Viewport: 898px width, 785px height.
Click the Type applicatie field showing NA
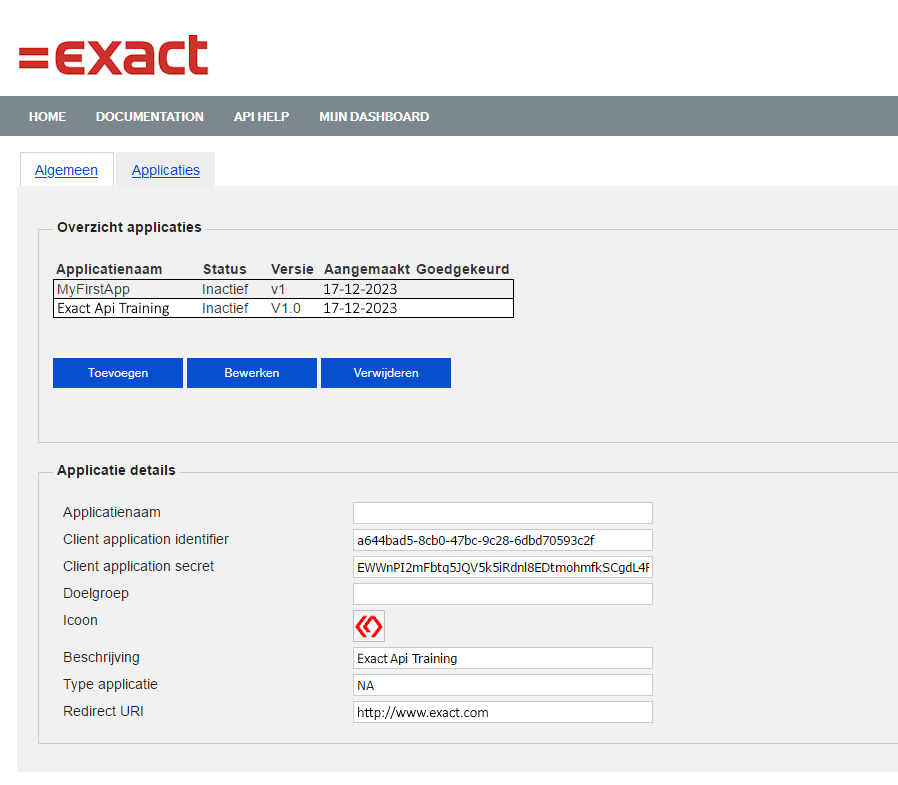[503, 685]
